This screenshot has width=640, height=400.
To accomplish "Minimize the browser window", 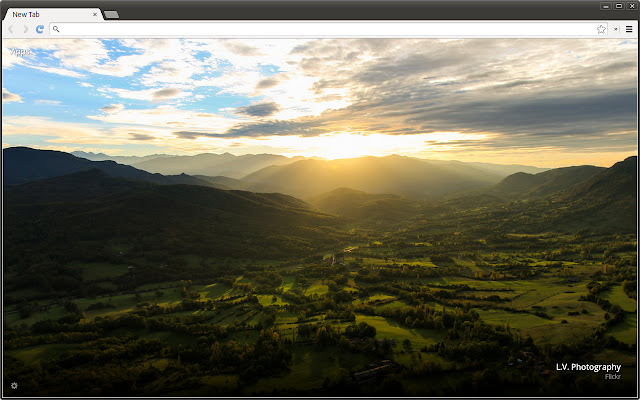I will 606,6.
